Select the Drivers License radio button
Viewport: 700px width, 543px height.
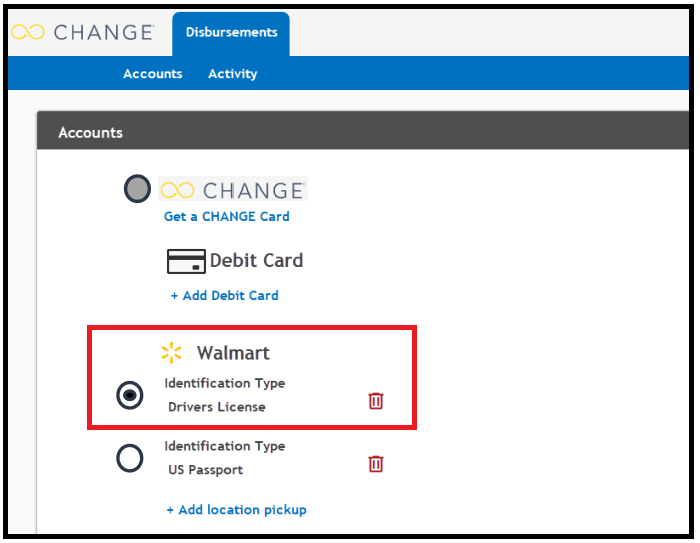[130, 395]
